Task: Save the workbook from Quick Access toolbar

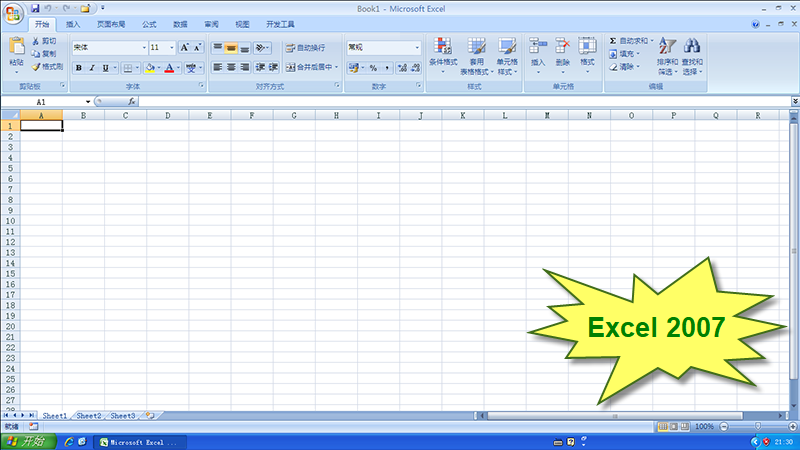Action: coord(35,8)
